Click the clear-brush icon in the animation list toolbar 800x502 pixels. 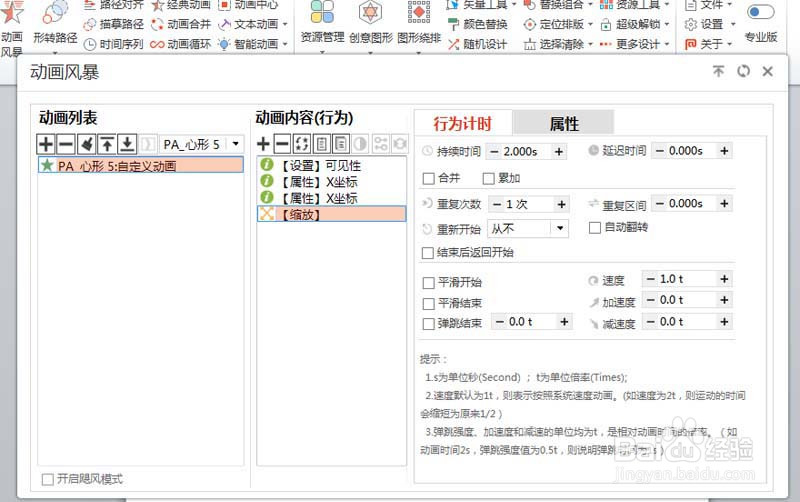pyautogui.click(x=87, y=144)
